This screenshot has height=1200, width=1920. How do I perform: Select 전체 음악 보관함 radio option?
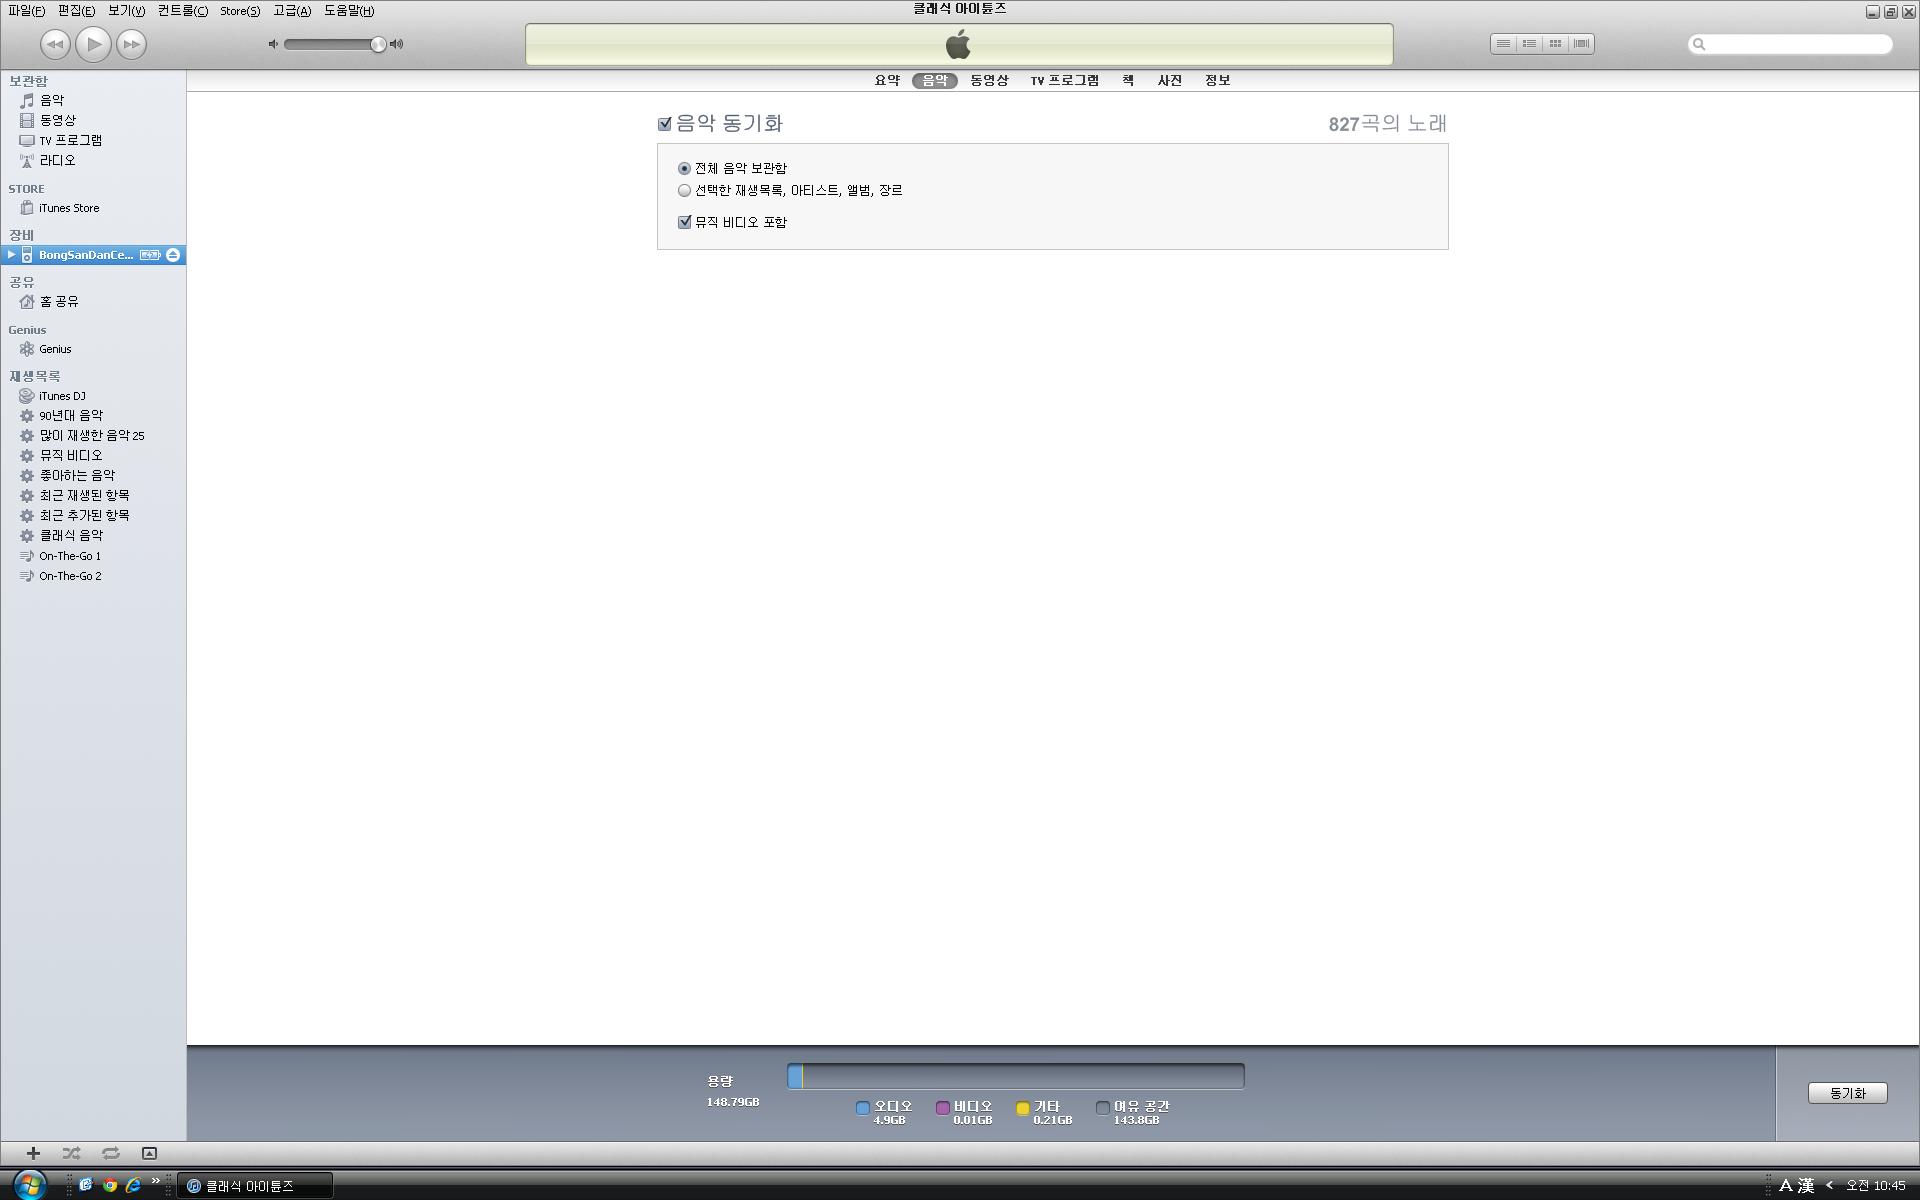[684, 168]
